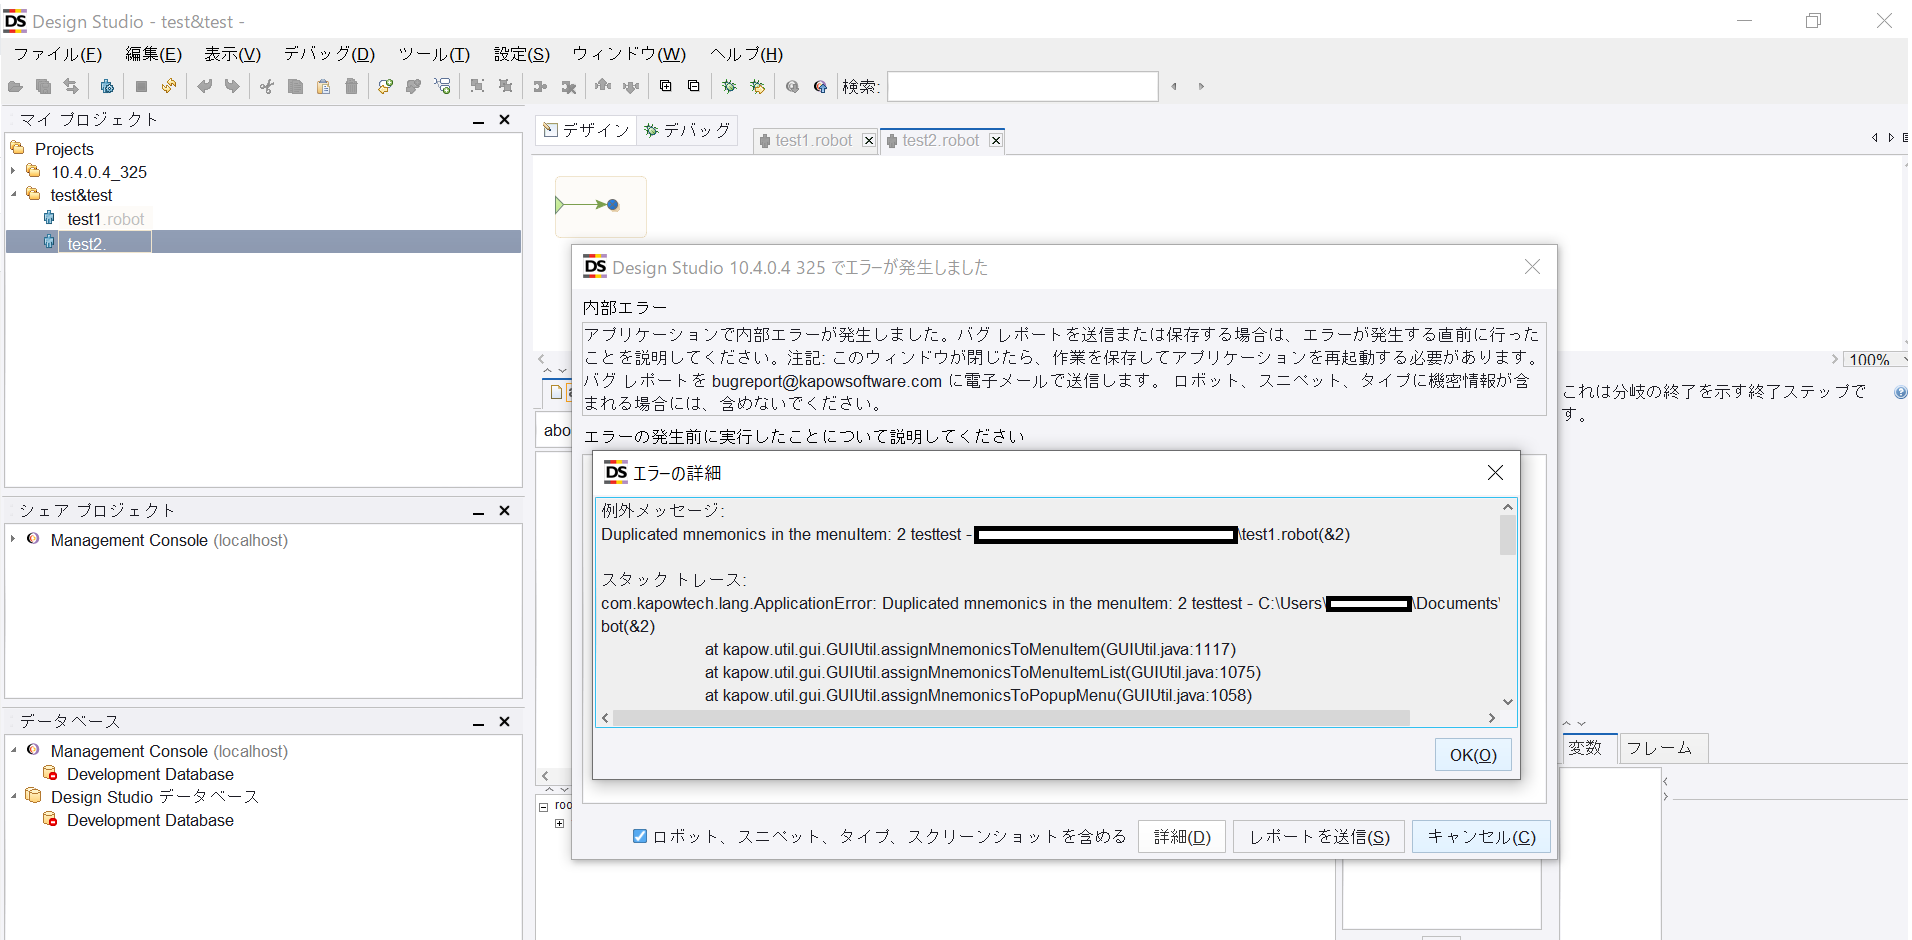
Task: Expand Management Console in shared projects
Action: (14, 540)
